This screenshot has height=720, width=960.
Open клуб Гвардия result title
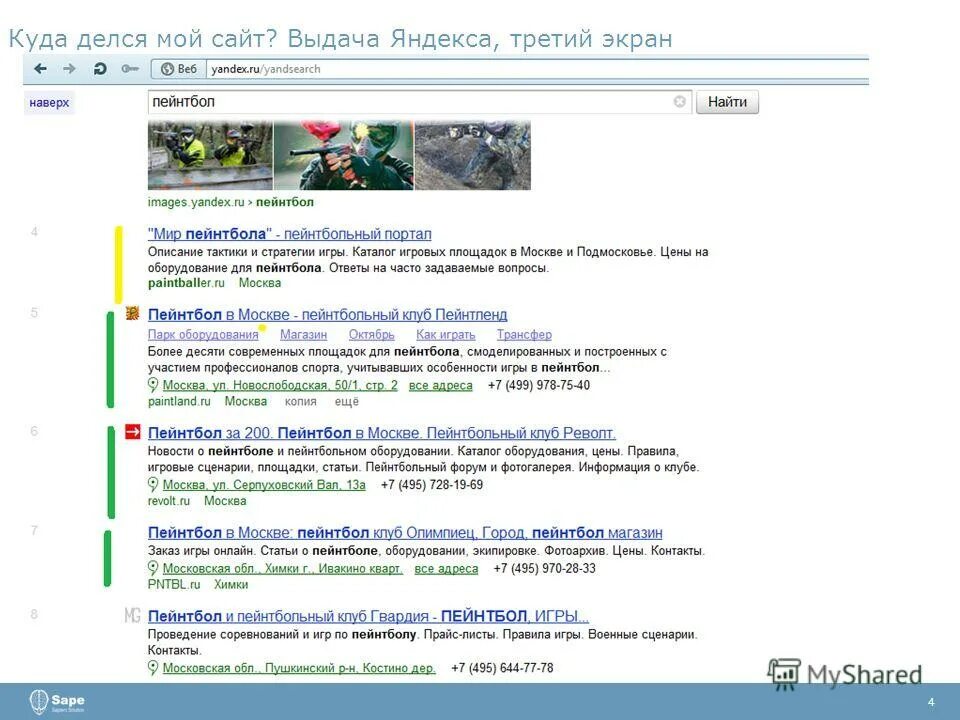click(368, 616)
